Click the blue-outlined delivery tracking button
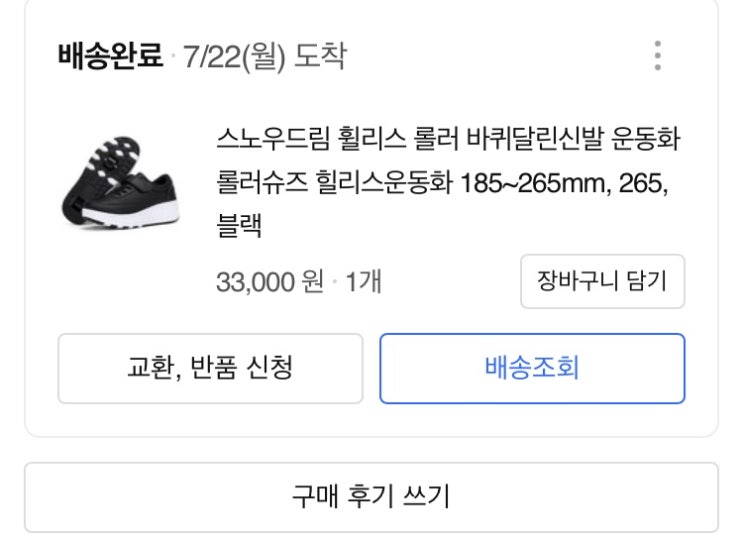743x541 pixels. coord(532,368)
